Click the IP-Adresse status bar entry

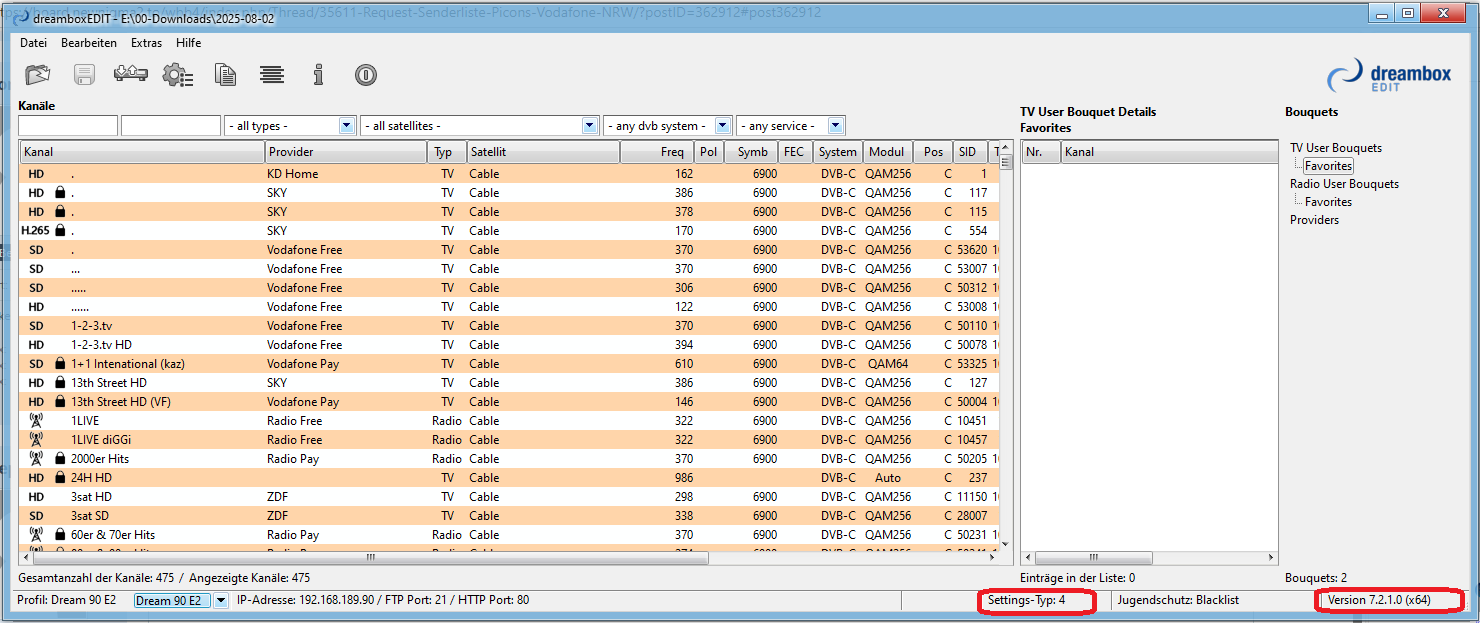(x=383, y=600)
